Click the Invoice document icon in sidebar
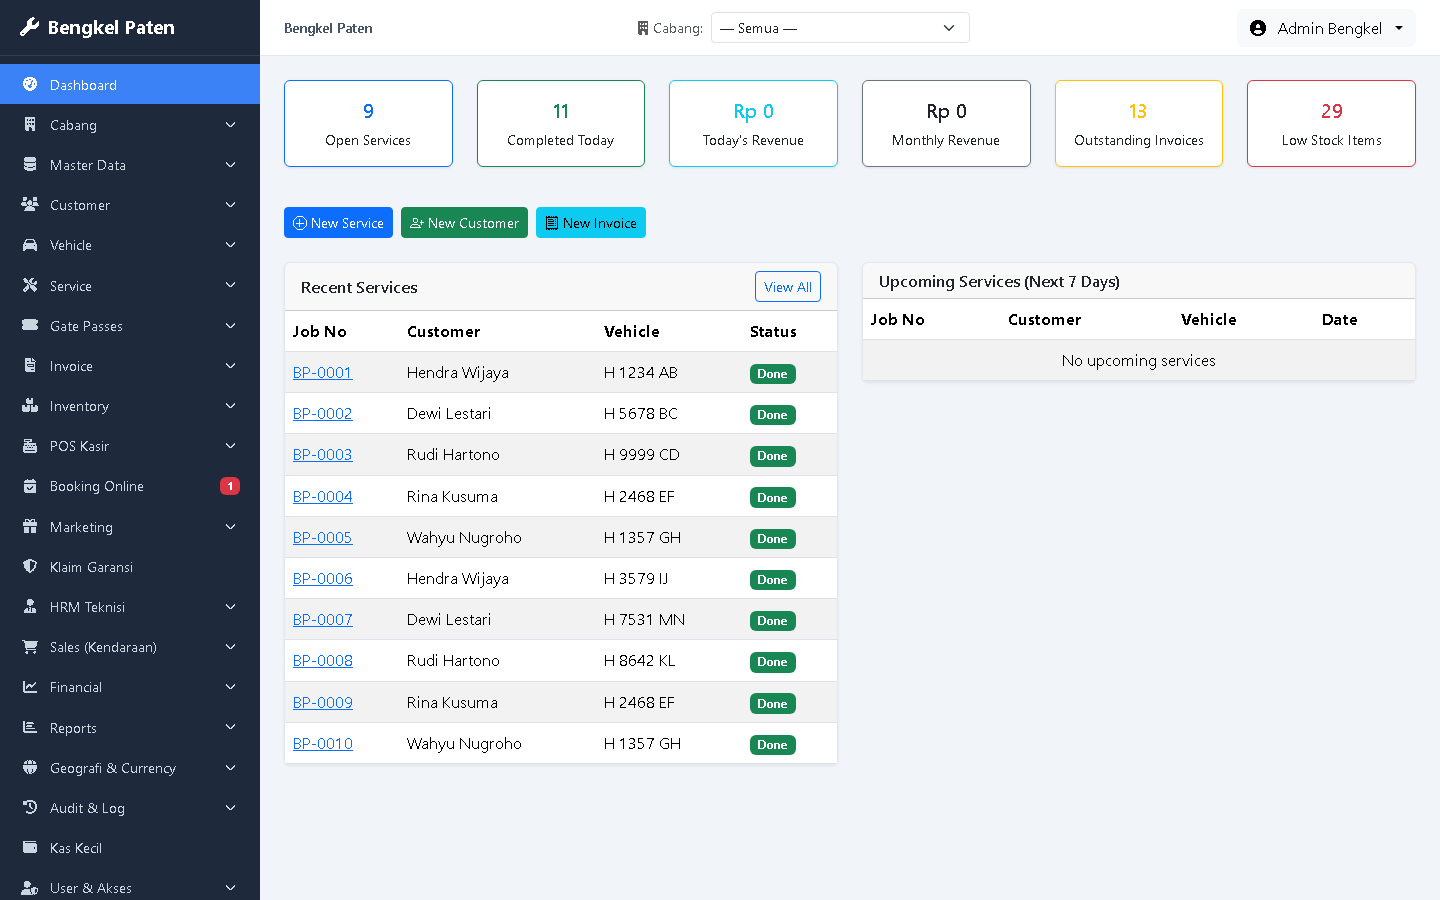Image resolution: width=1440 pixels, height=900 pixels. pos(30,366)
